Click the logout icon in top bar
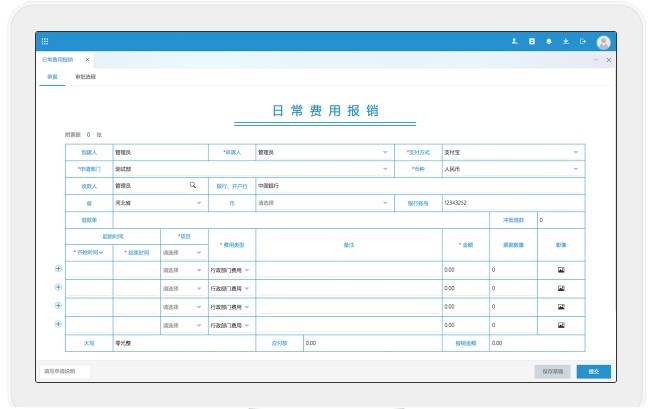Viewport: 650px width, 409px height. [x=582, y=41]
